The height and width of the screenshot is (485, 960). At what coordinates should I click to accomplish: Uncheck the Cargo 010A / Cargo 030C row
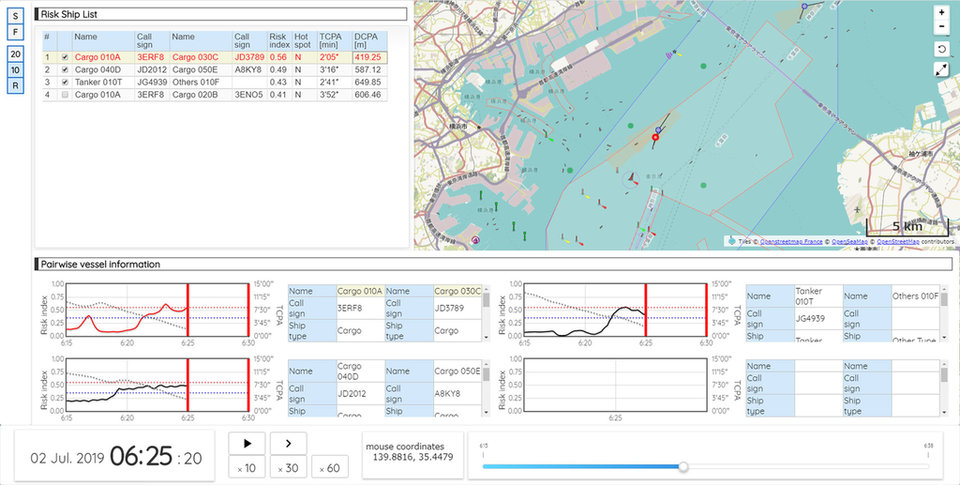click(x=65, y=58)
